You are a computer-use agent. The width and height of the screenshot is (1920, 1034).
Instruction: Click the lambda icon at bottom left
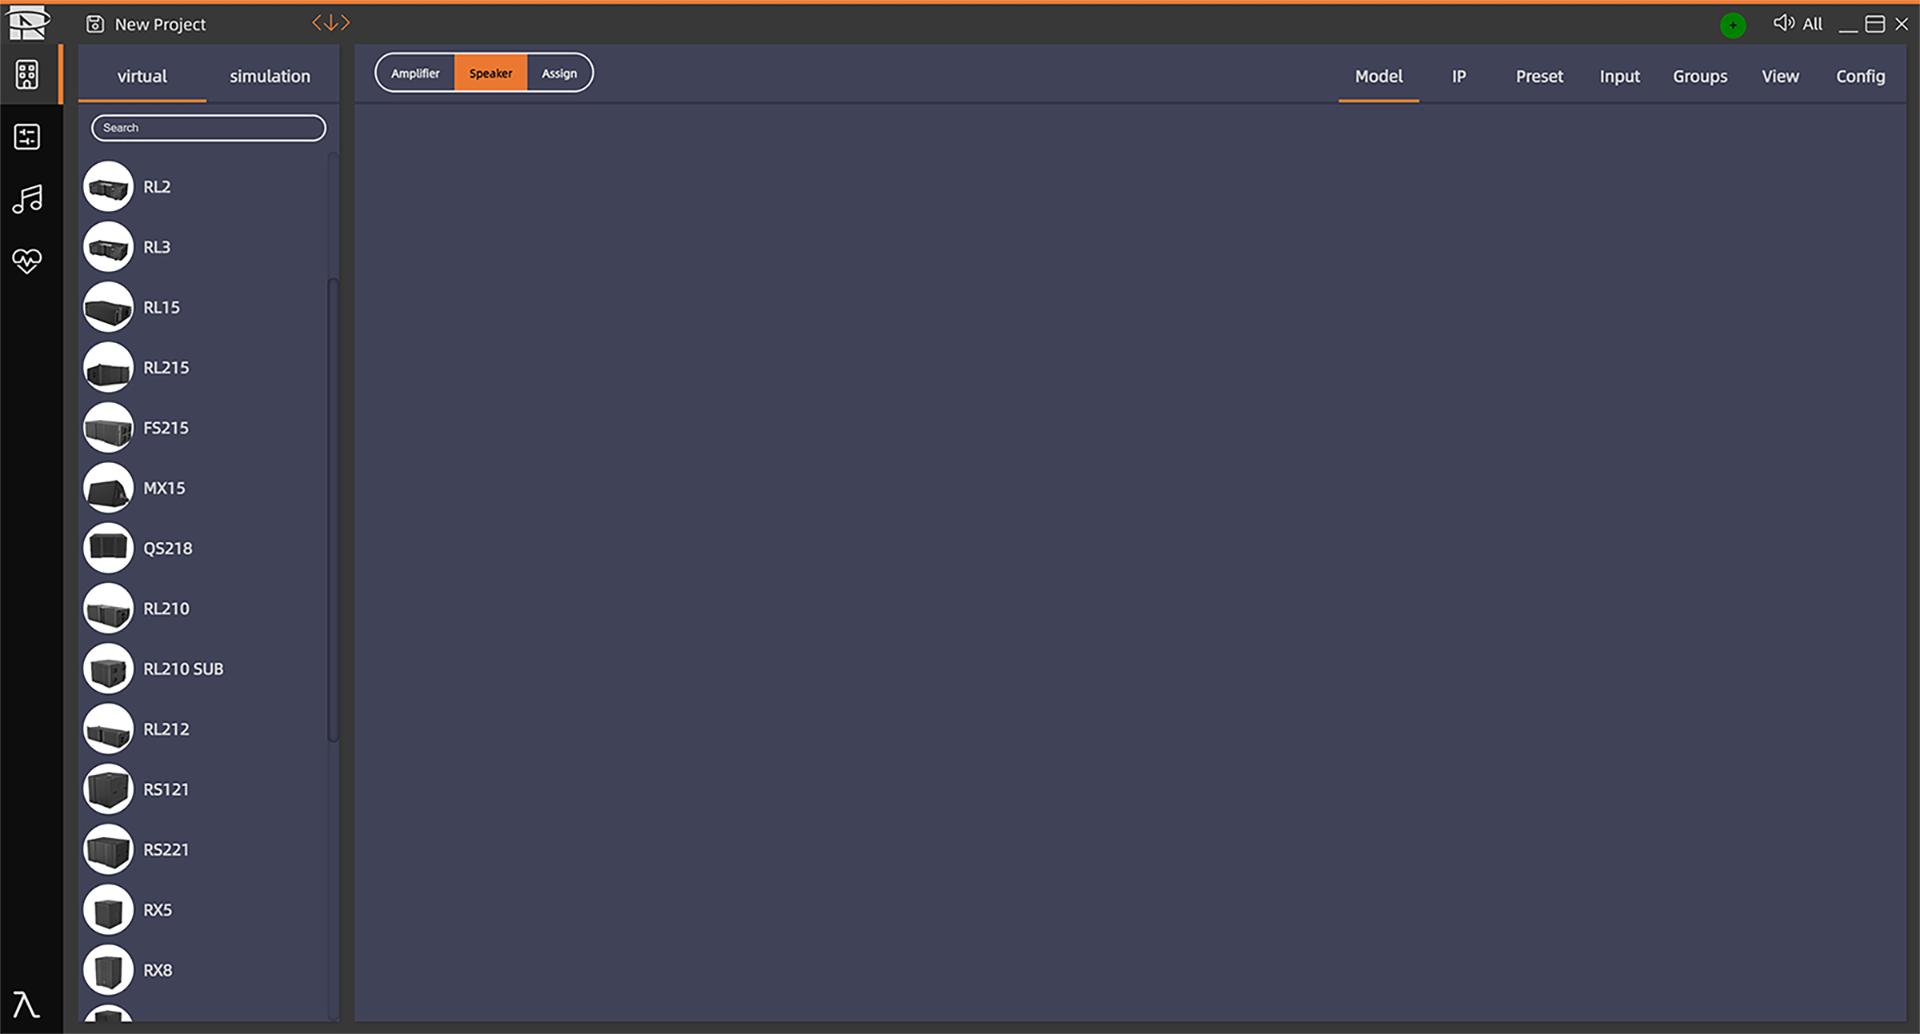(25, 1004)
